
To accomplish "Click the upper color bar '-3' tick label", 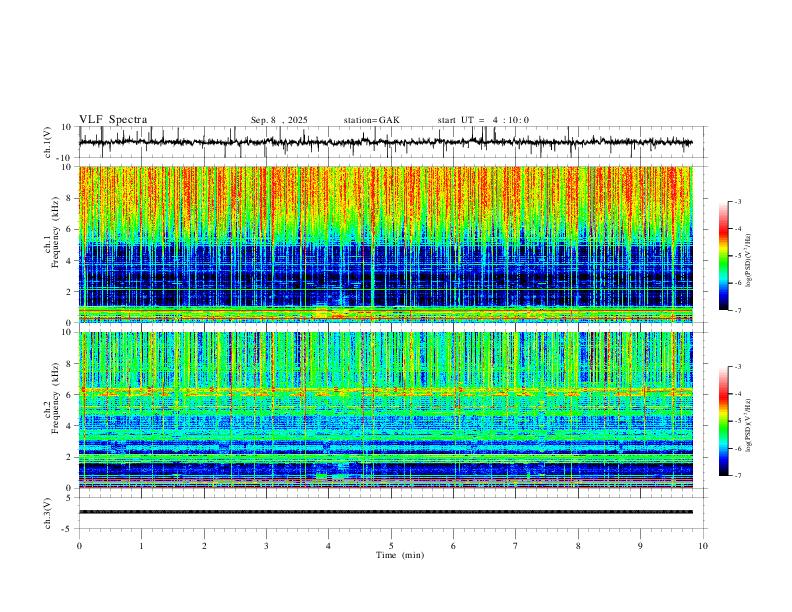I will [737, 201].
